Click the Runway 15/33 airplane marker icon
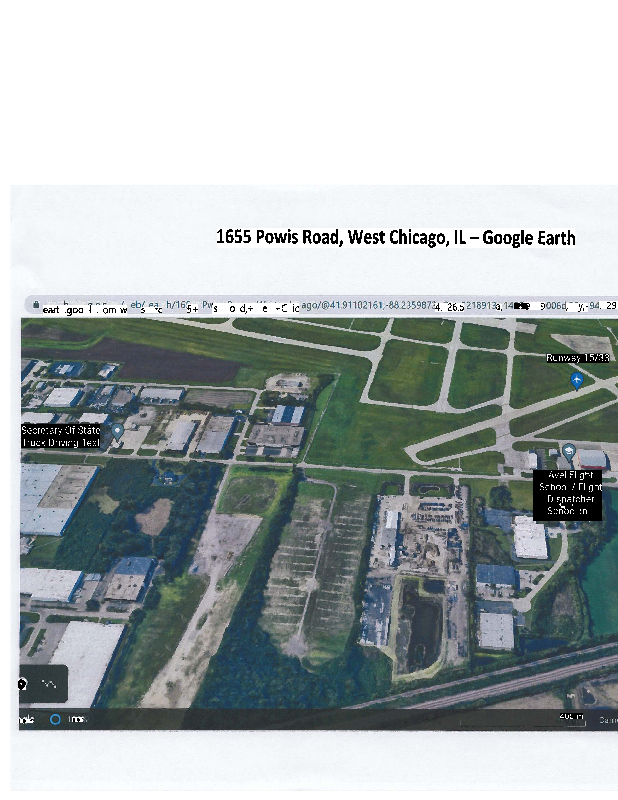This screenshot has height=800, width=618. (577, 379)
